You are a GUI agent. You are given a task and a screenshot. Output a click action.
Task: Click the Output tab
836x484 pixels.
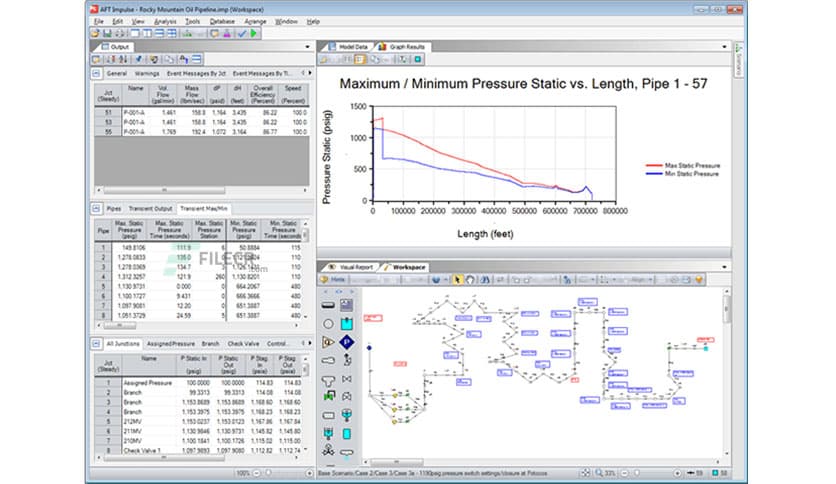115,47
